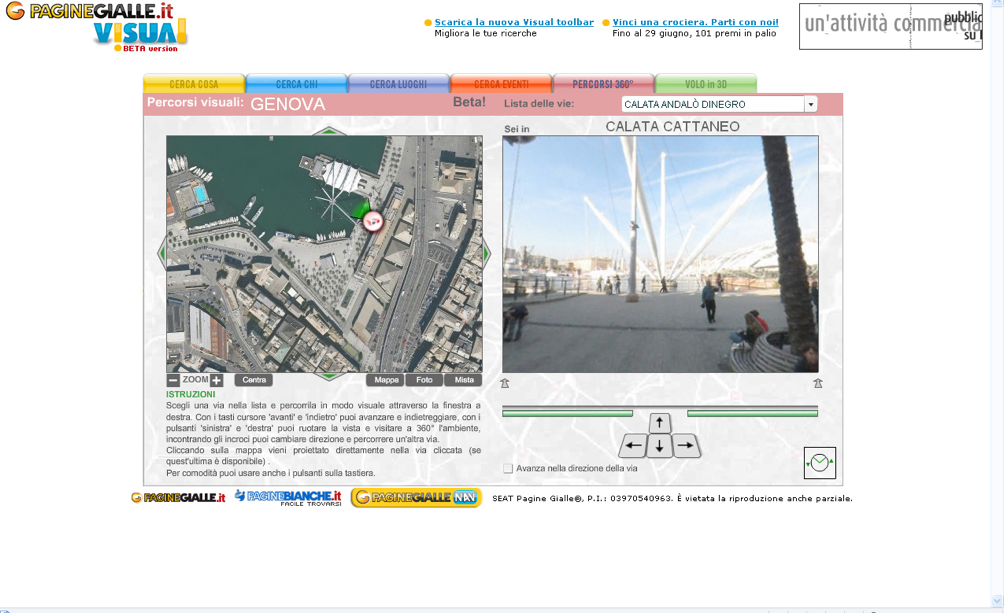Pan the aerial map east with the right green arrow
This screenshot has width=1004, height=613.
click(487, 254)
